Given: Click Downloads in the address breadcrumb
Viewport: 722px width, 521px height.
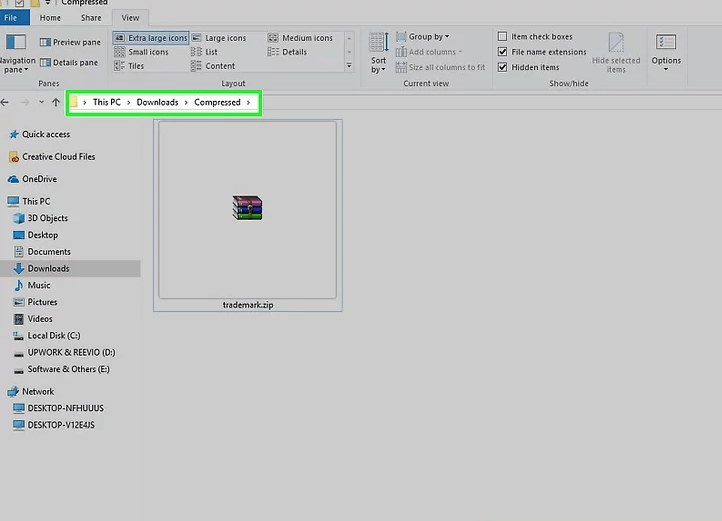Looking at the screenshot, I should pos(157,102).
